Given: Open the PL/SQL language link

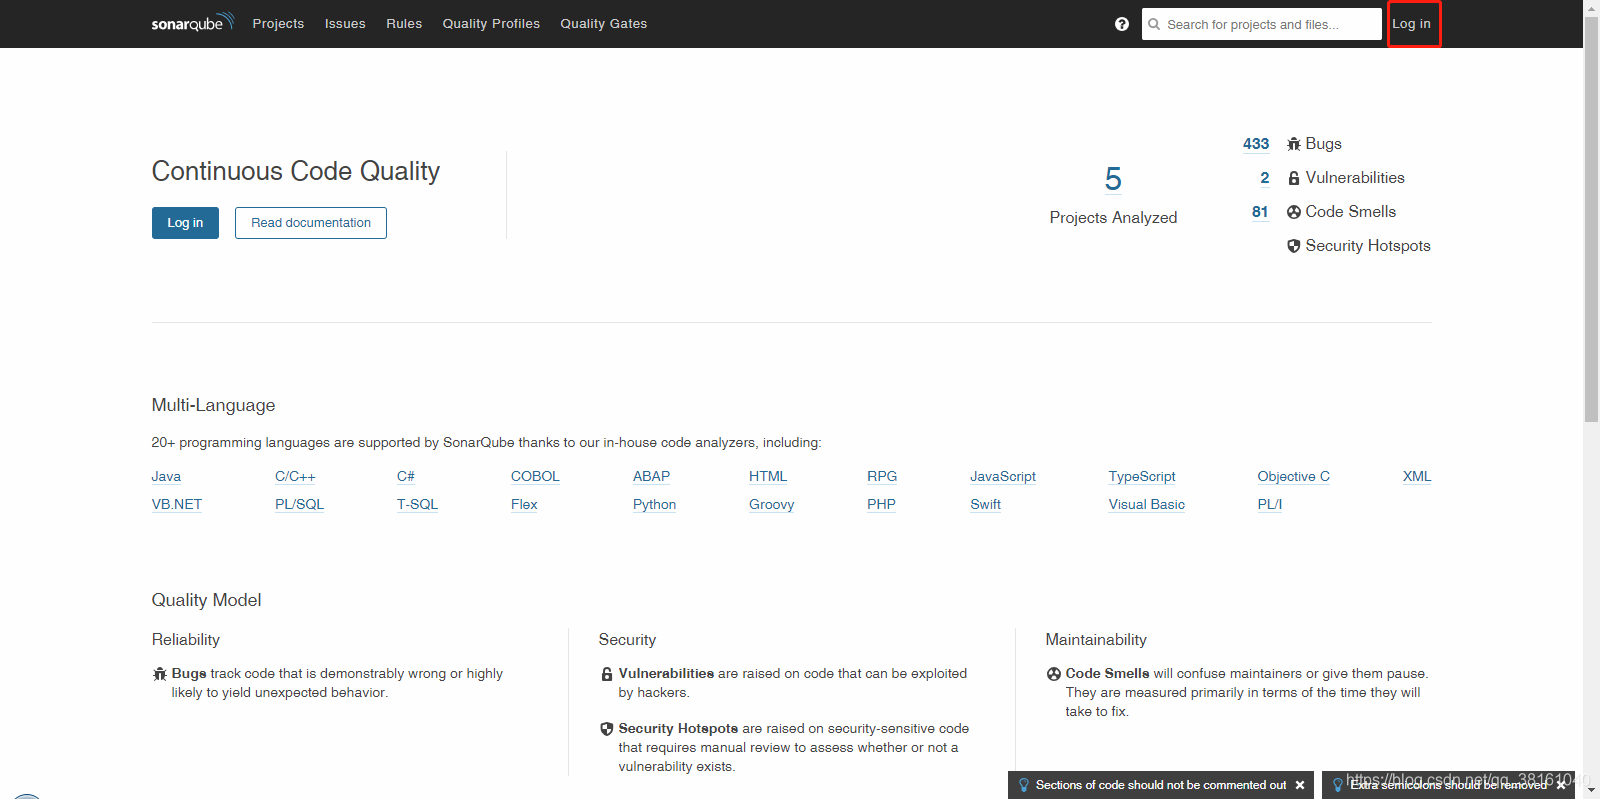Looking at the screenshot, I should click(x=300, y=505).
